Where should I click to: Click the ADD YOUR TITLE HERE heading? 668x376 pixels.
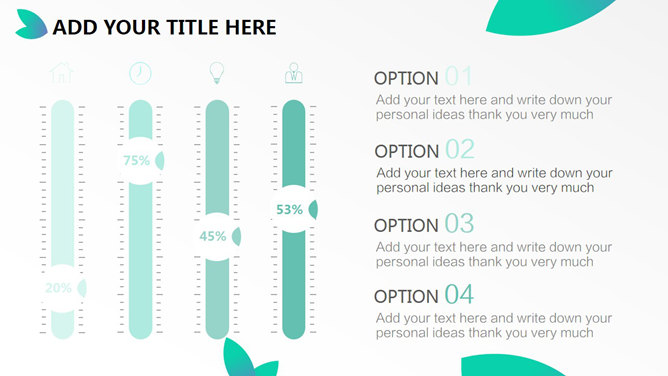pos(164,27)
